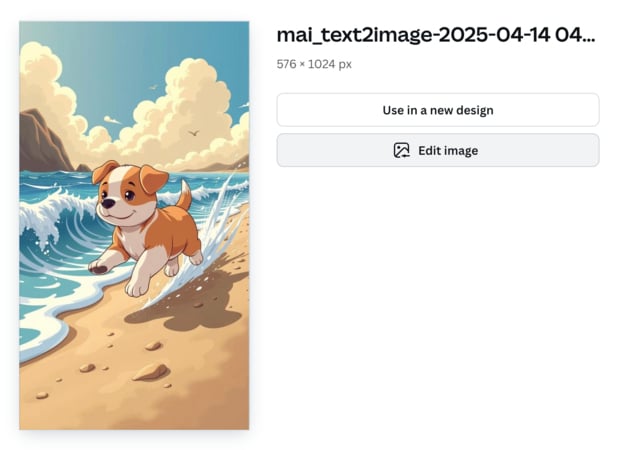Image resolution: width=618 pixels, height=450 pixels.
Task: Click the puppy's tail in the preview
Action: pyautogui.click(x=184, y=196)
